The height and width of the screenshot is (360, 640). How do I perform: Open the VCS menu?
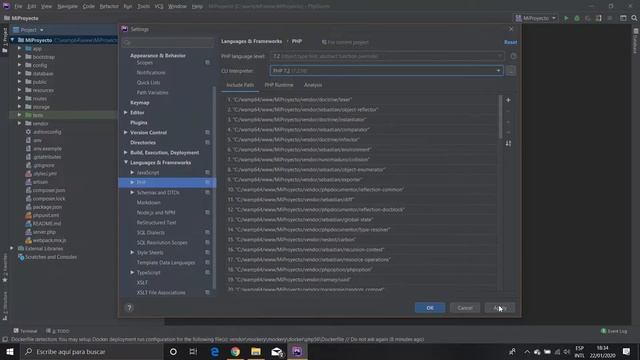pyautogui.click(x=159, y=6)
